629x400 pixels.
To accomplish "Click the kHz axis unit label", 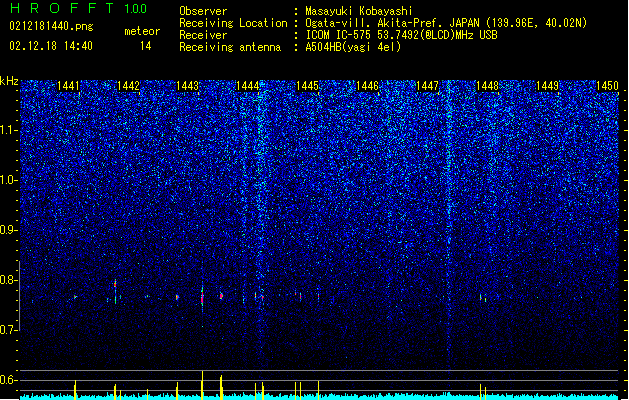I will 9,81.
